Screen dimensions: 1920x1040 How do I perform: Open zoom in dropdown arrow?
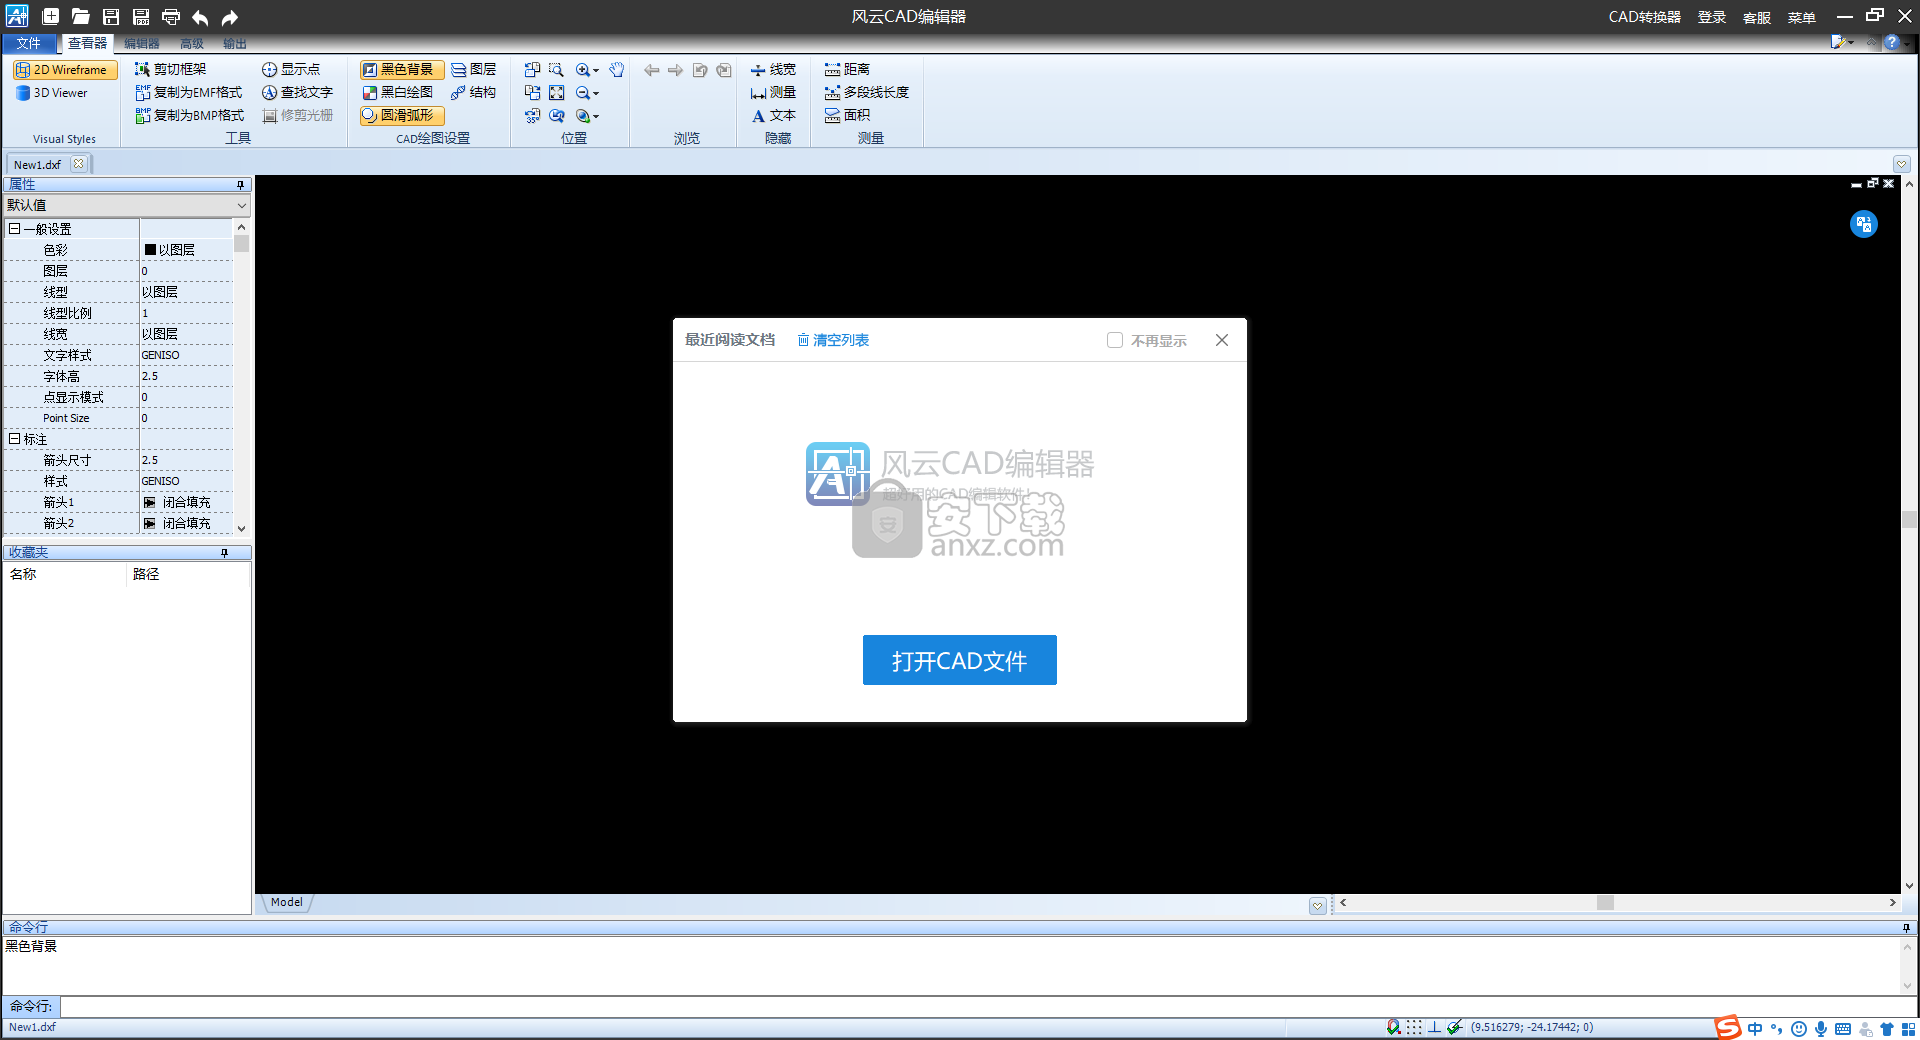tap(596, 70)
